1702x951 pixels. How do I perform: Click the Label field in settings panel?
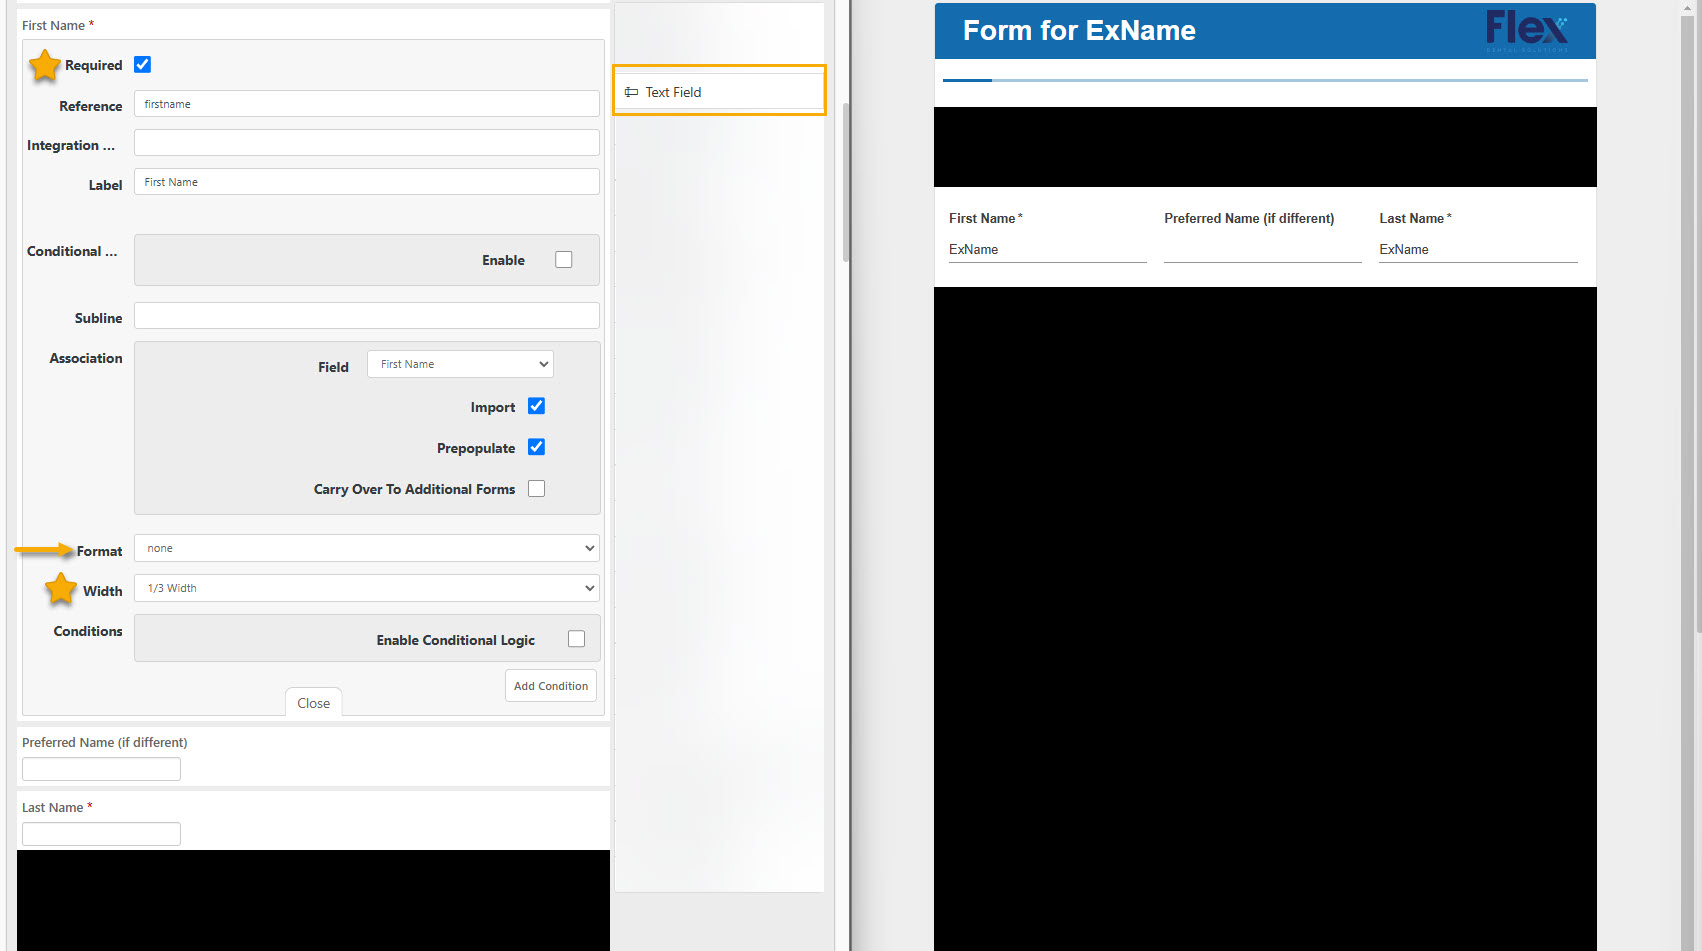pos(367,182)
